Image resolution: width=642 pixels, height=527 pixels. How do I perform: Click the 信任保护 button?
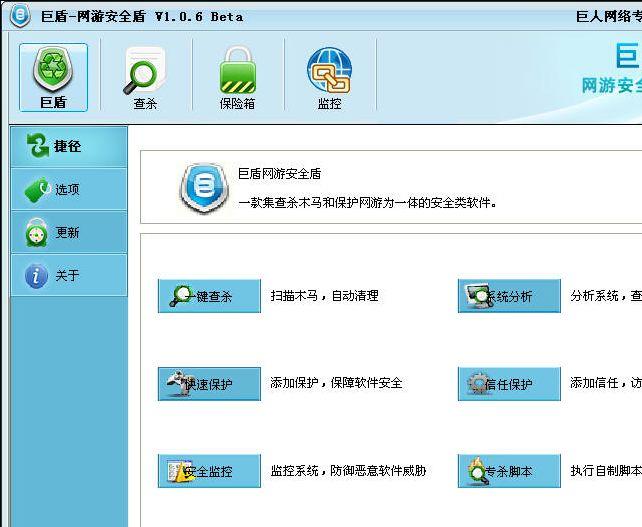click(509, 384)
